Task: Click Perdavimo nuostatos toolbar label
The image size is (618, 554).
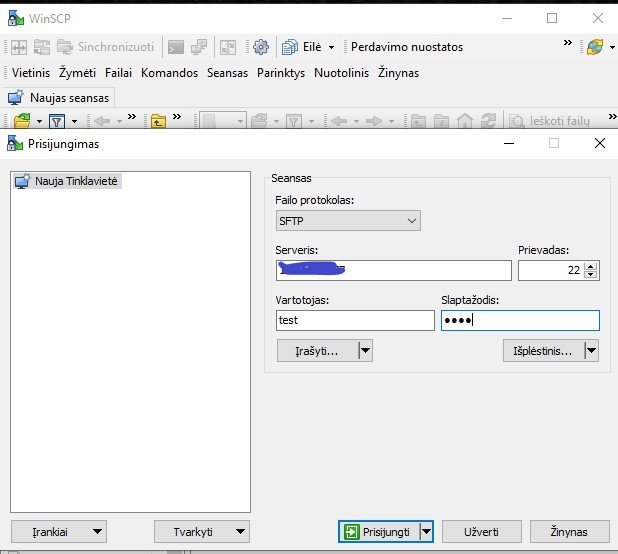Action: [407, 47]
